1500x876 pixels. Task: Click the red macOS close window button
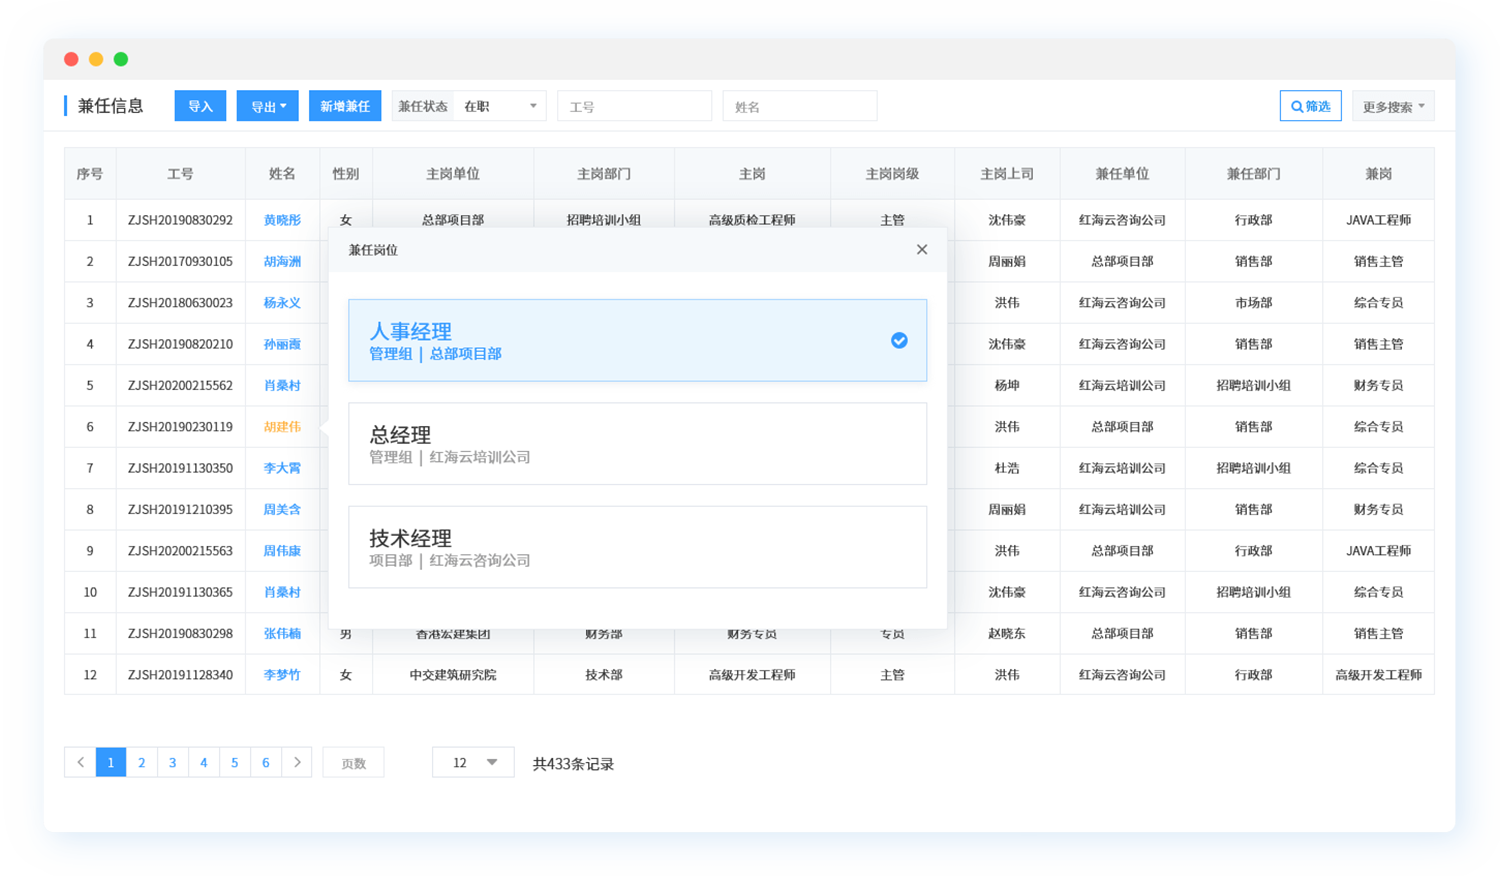pos(71,59)
